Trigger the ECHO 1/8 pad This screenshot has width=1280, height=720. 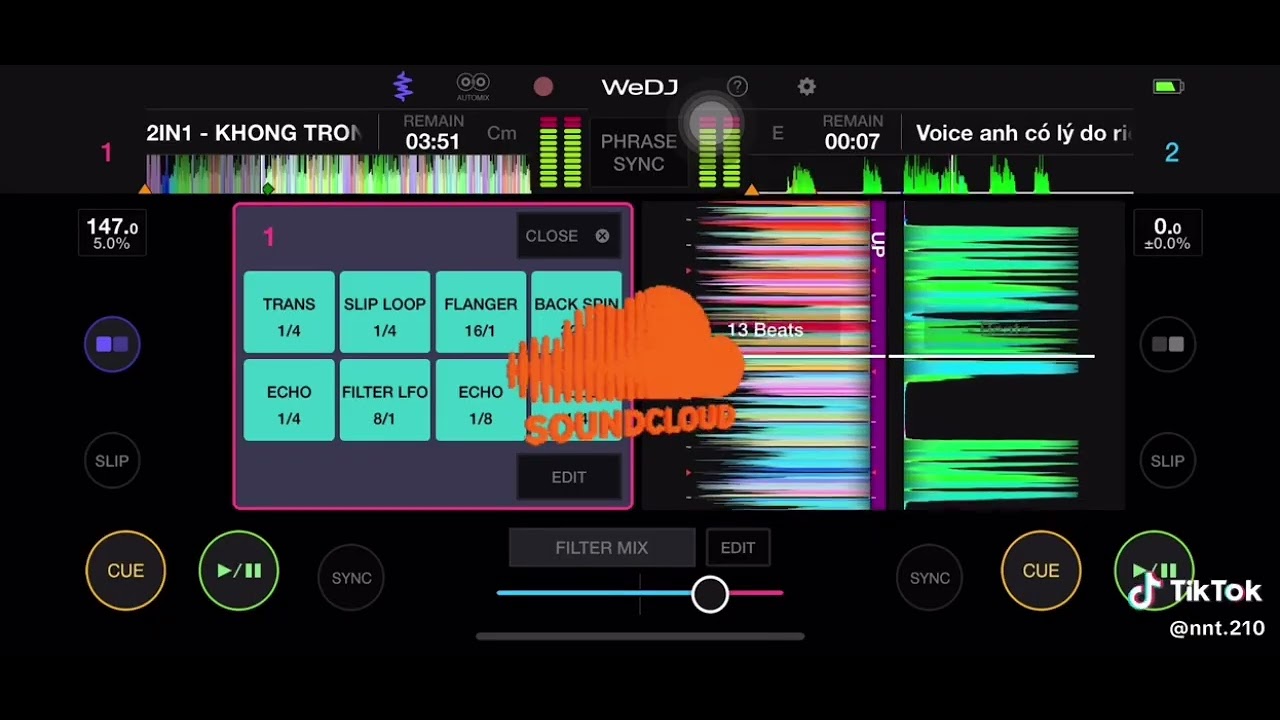[480, 401]
